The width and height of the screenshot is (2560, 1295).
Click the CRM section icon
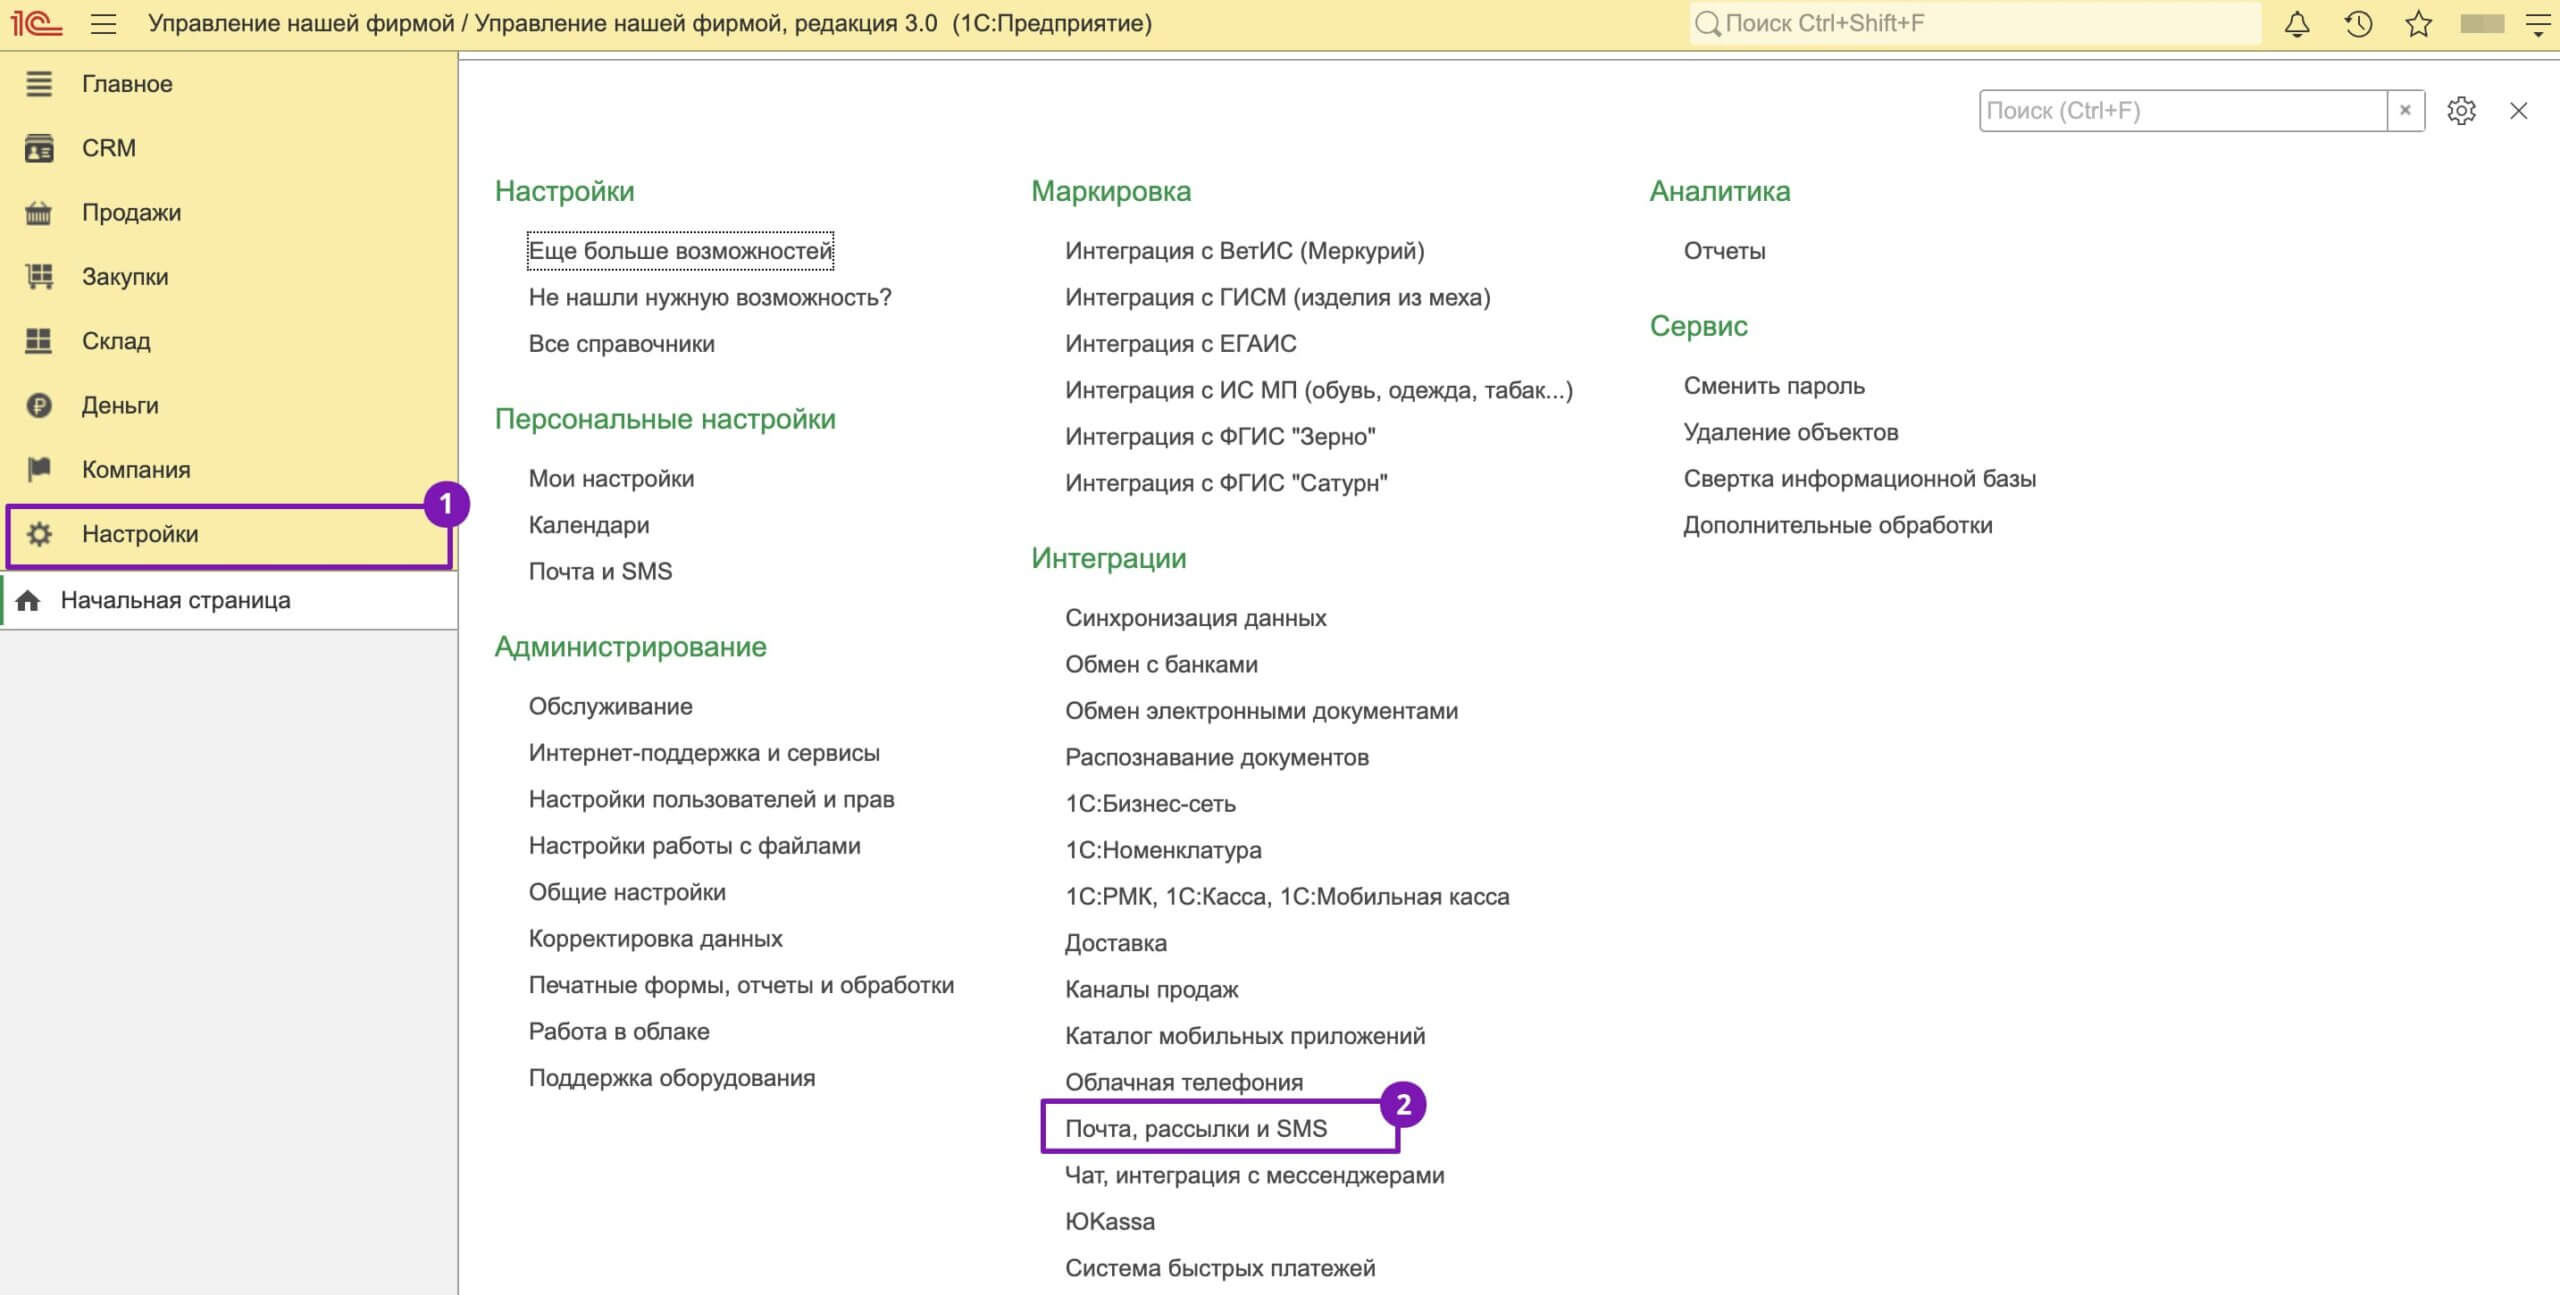[39, 148]
